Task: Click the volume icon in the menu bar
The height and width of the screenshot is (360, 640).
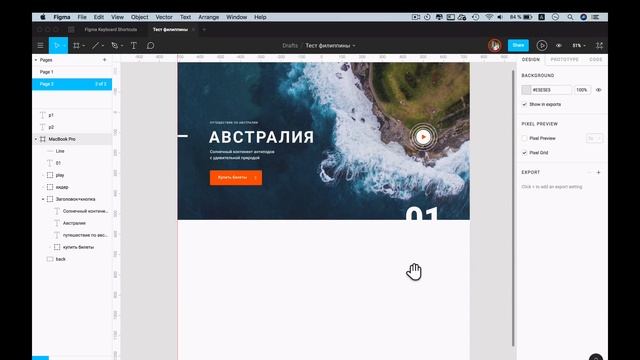Action: click(x=500, y=17)
